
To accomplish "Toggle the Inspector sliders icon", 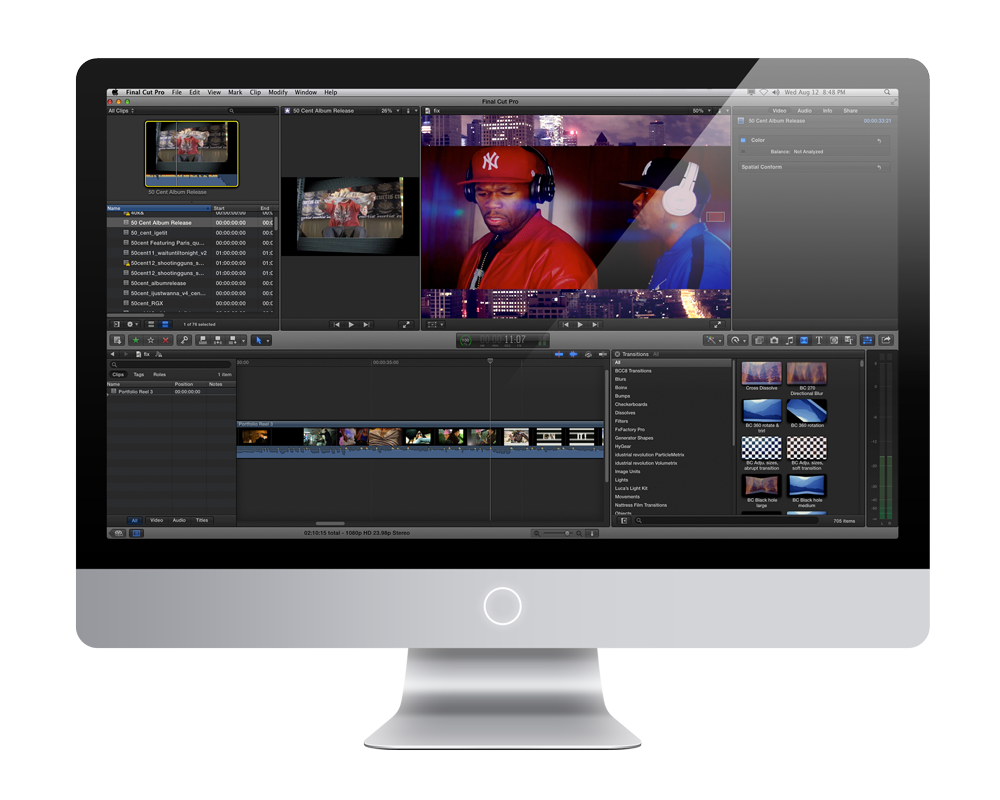I will (x=867, y=341).
